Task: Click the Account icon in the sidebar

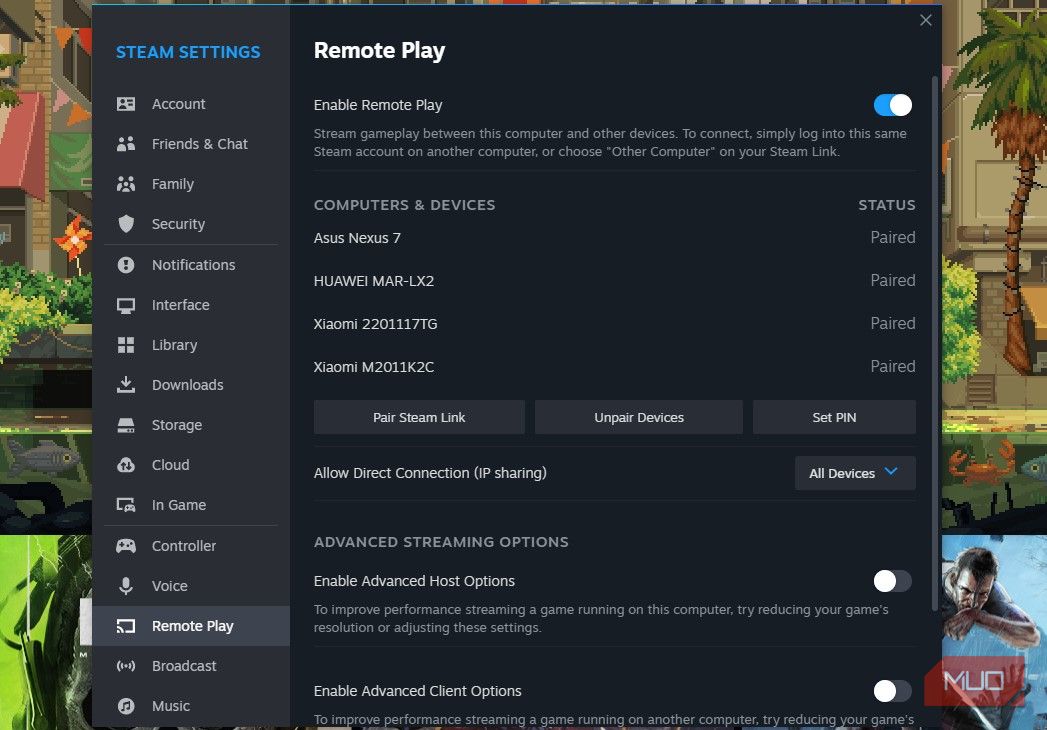Action: coord(126,103)
